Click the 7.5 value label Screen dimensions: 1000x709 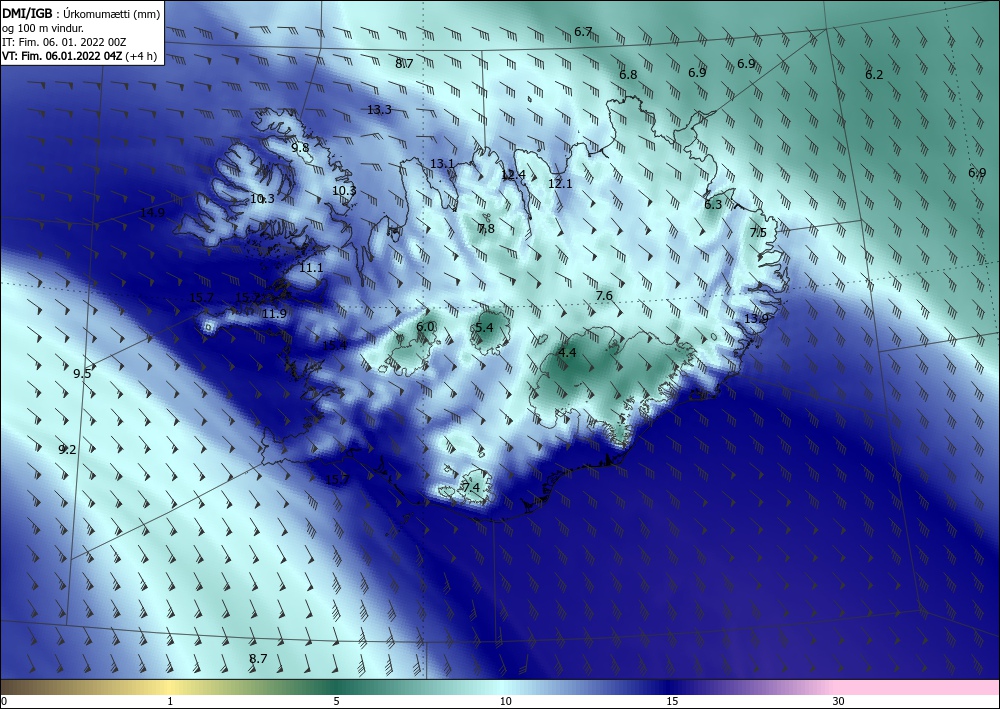click(x=758, y=233)
